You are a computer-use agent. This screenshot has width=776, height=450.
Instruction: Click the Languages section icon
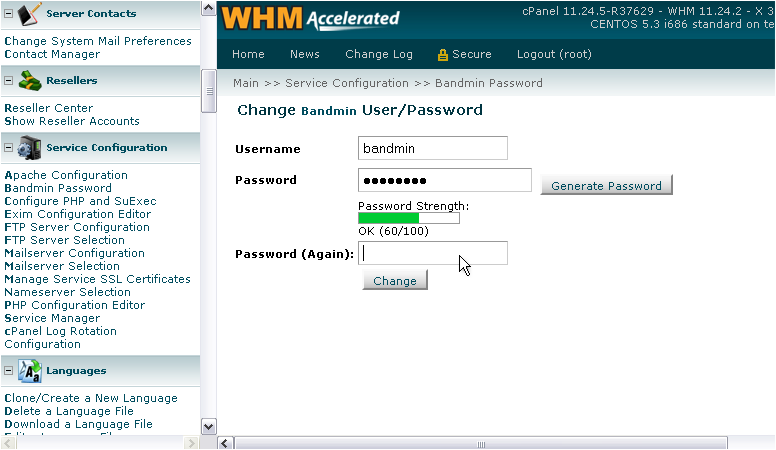(30, 371)
